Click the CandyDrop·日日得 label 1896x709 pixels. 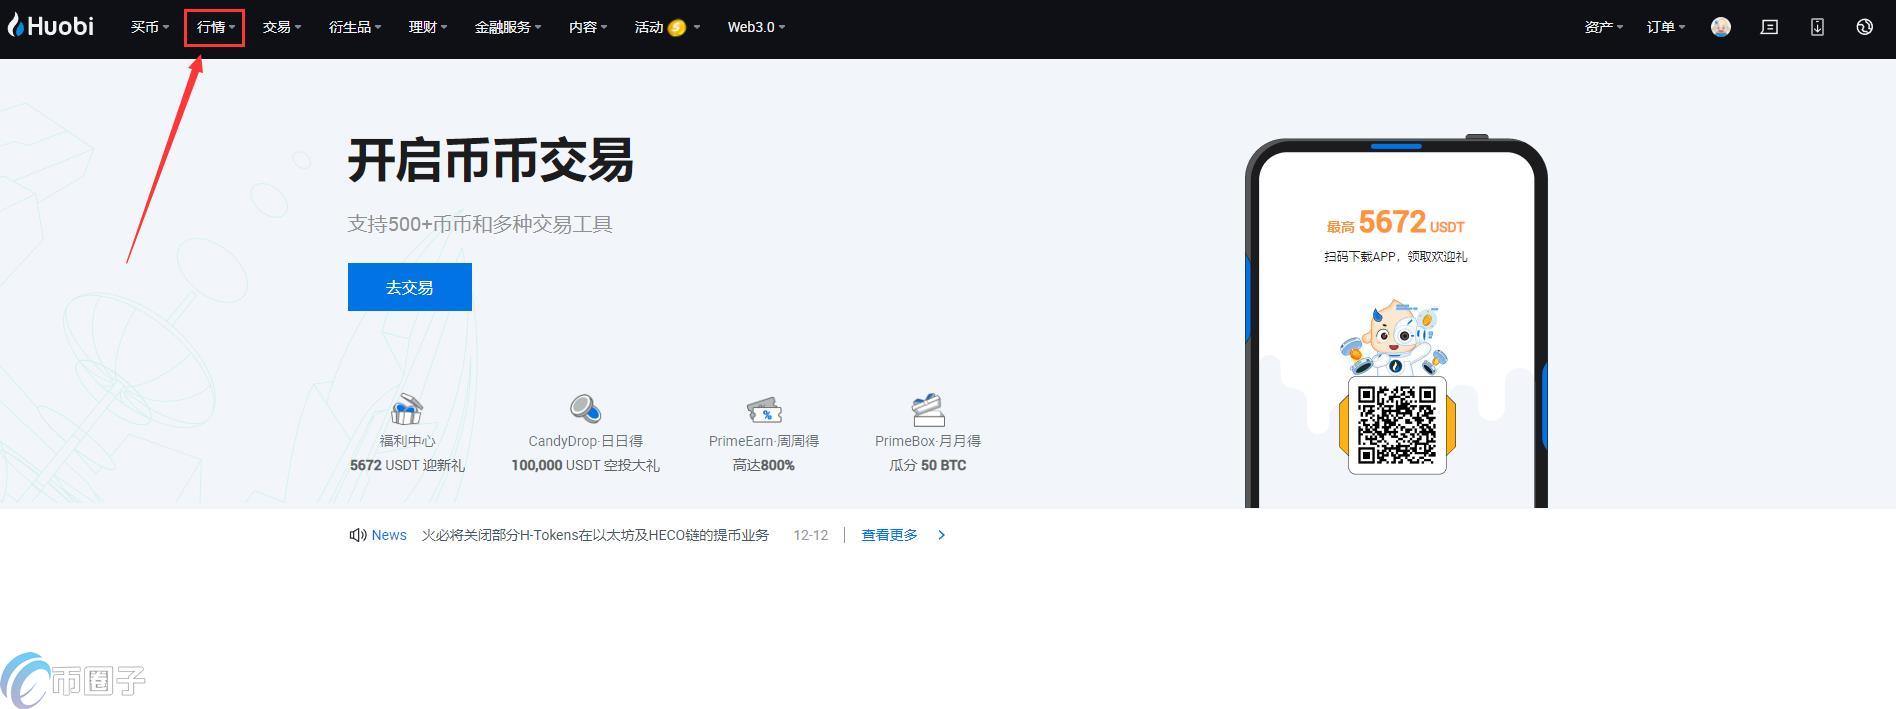[x=585, y=441]
